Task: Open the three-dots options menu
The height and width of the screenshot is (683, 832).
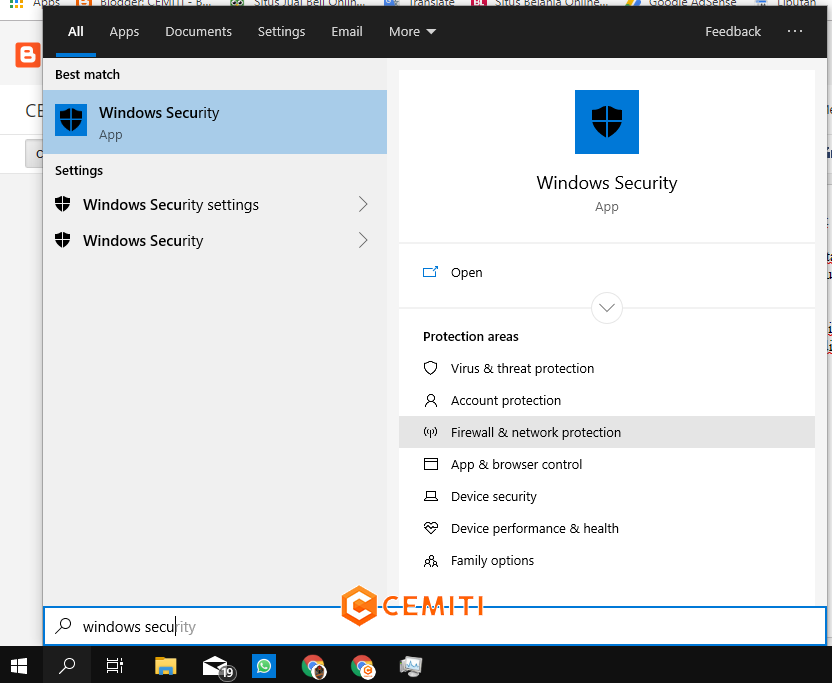Action: click(x=794, y=31)
